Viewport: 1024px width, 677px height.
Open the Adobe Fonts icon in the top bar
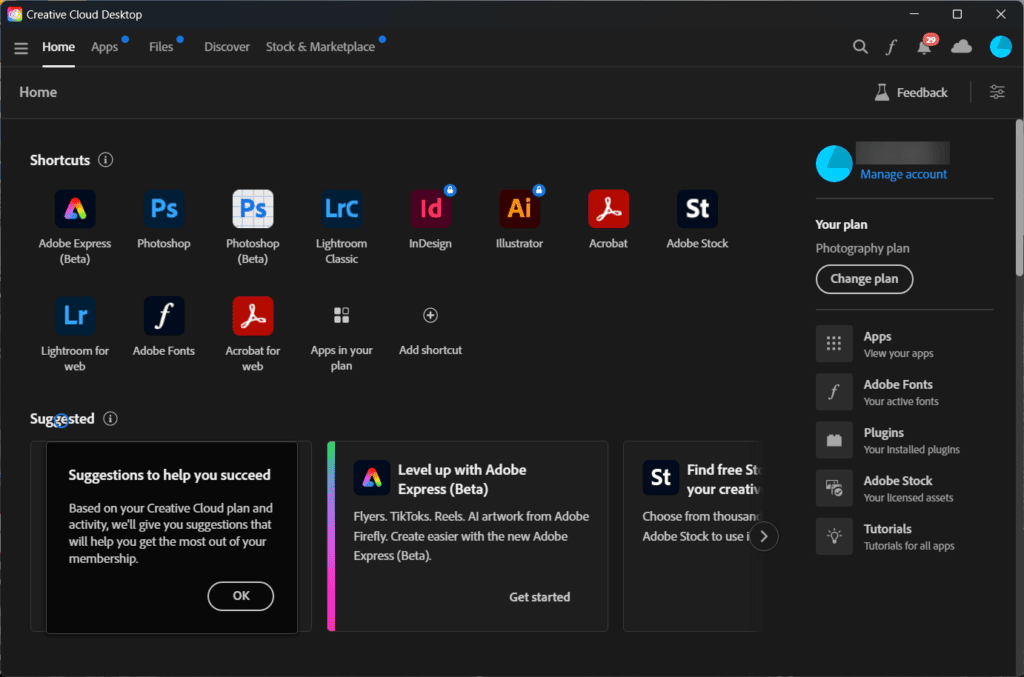892,47
